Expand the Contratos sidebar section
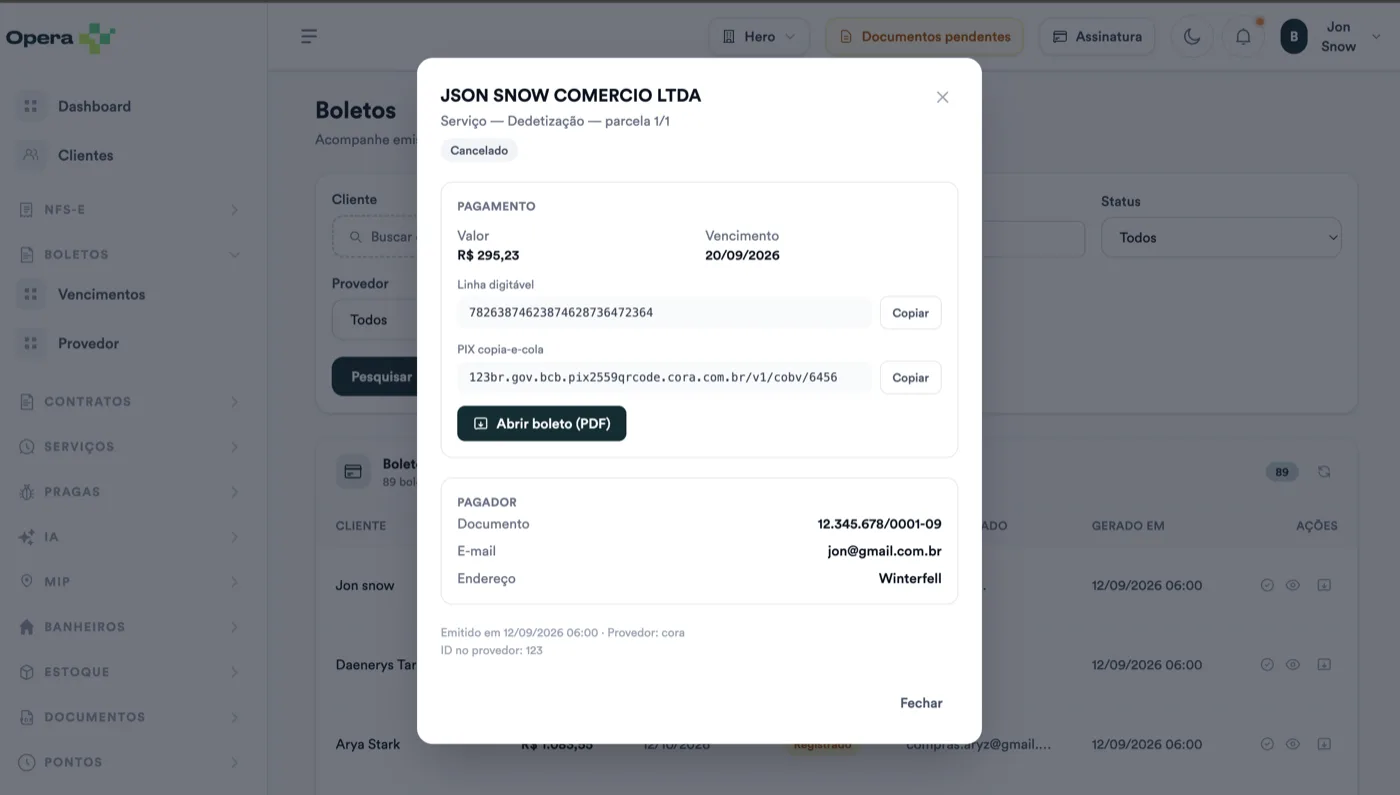Viewport: 1400px width, 795px height. click(129, 402)
